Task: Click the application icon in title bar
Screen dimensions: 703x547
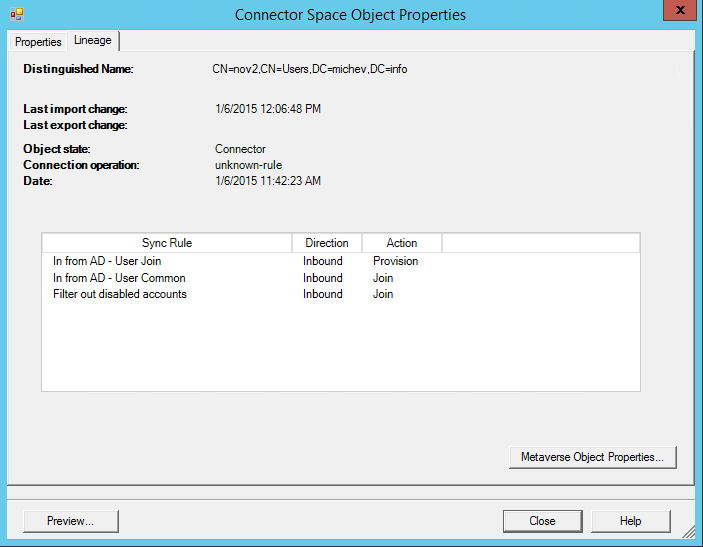Action: pos(16,14)
